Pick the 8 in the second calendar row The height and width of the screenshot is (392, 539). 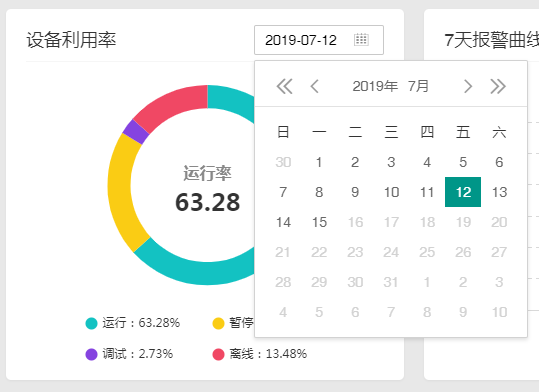319,192
